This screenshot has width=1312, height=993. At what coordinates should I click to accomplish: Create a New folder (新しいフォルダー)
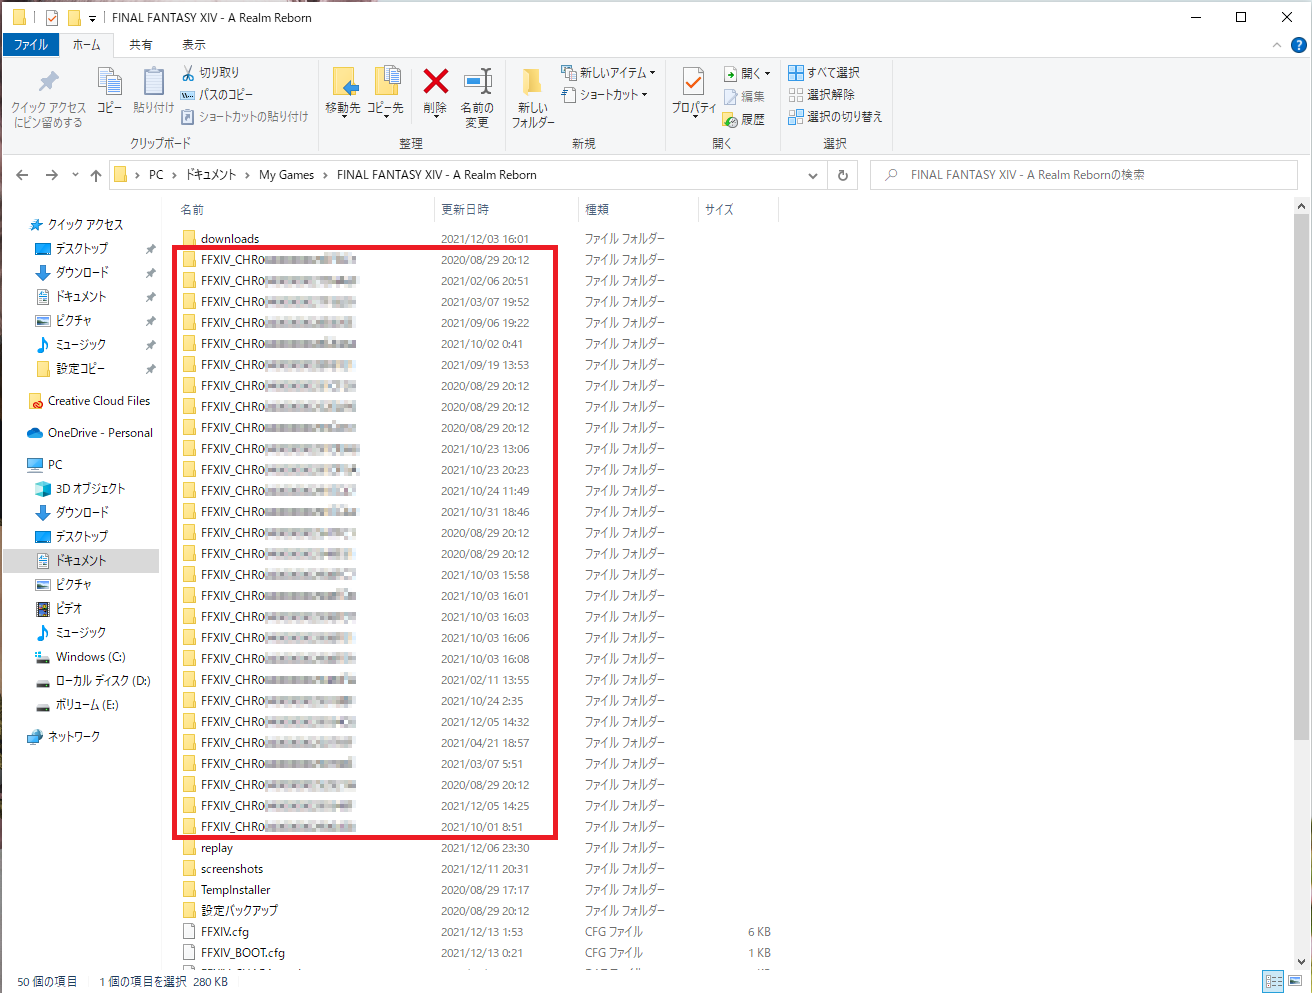[x=533, y=98]
